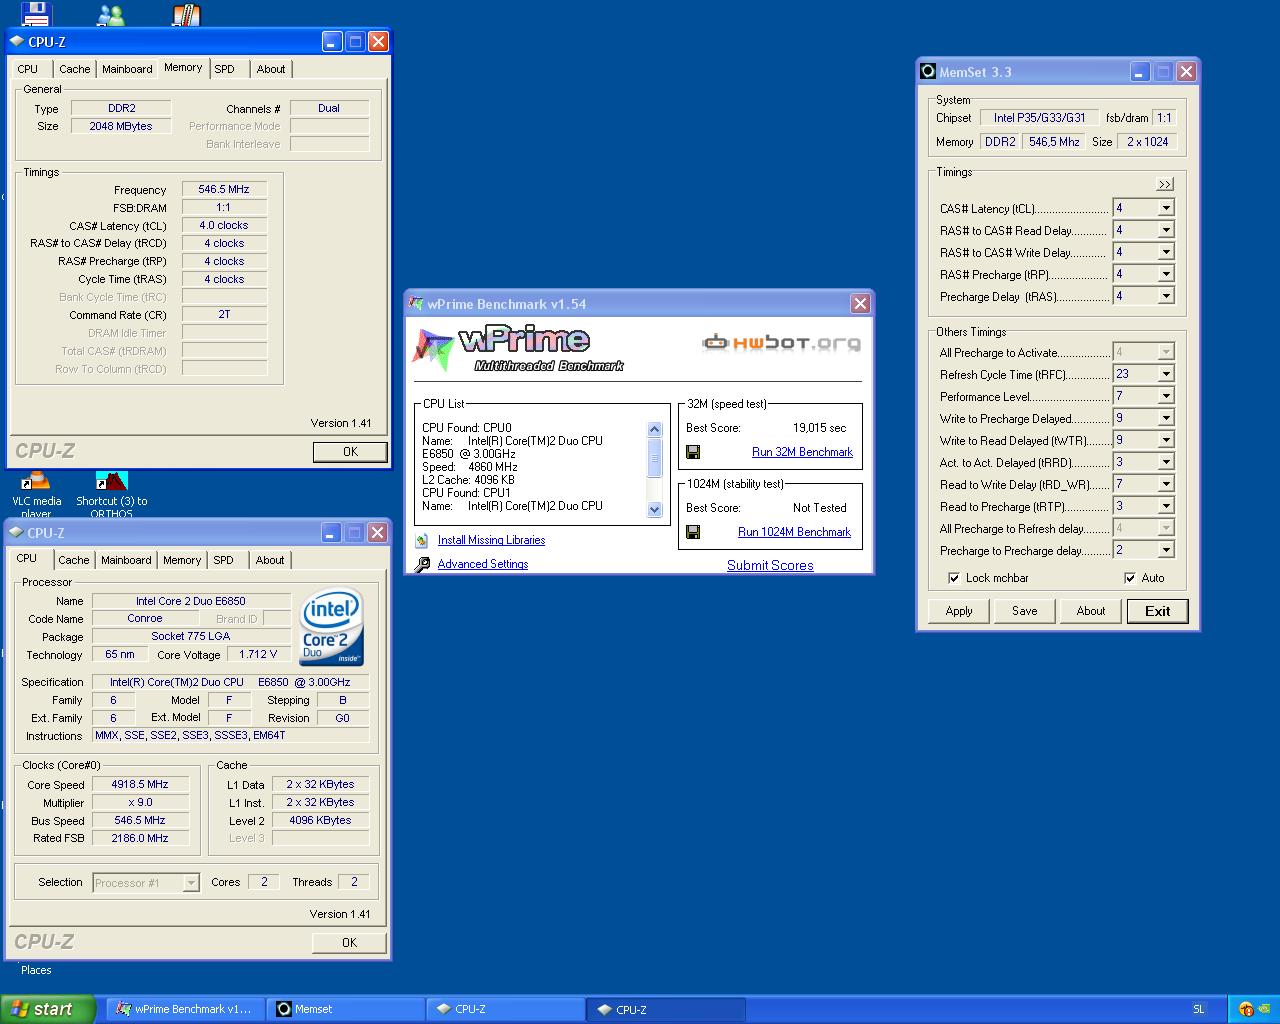Open the Write to Read Delayed (tWTR) dropdown
The image size is (1280, 1024).
coord(1166,440)
